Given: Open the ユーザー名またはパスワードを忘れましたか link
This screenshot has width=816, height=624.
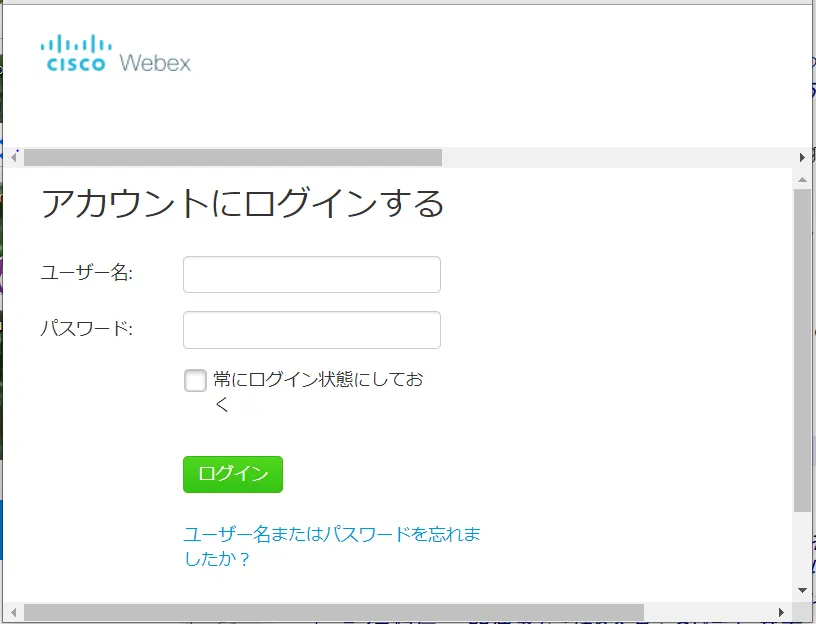Looking at the screenshot, I should tap(330, 533).
